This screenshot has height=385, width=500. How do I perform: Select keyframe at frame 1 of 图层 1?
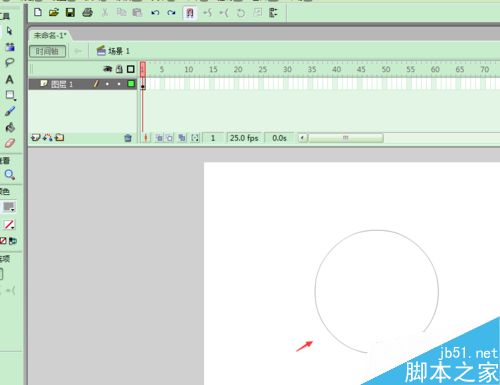(x=143, y=84)
